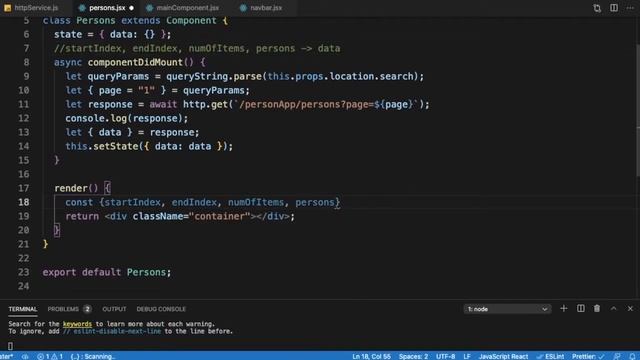The image size is (640, 360).
Task: Click the '/personApp/persons?page=' template string
Action: click(x=307, y=104)
